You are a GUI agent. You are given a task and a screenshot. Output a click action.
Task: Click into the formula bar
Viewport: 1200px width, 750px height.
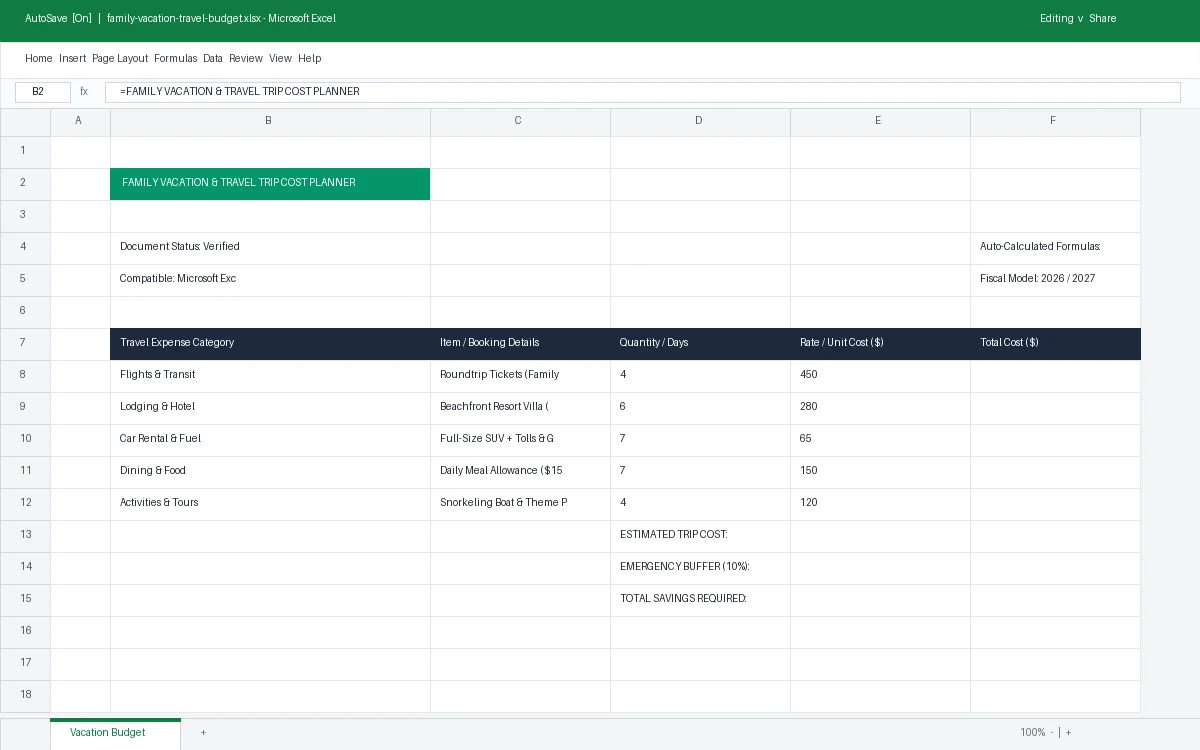pos(643,92)
